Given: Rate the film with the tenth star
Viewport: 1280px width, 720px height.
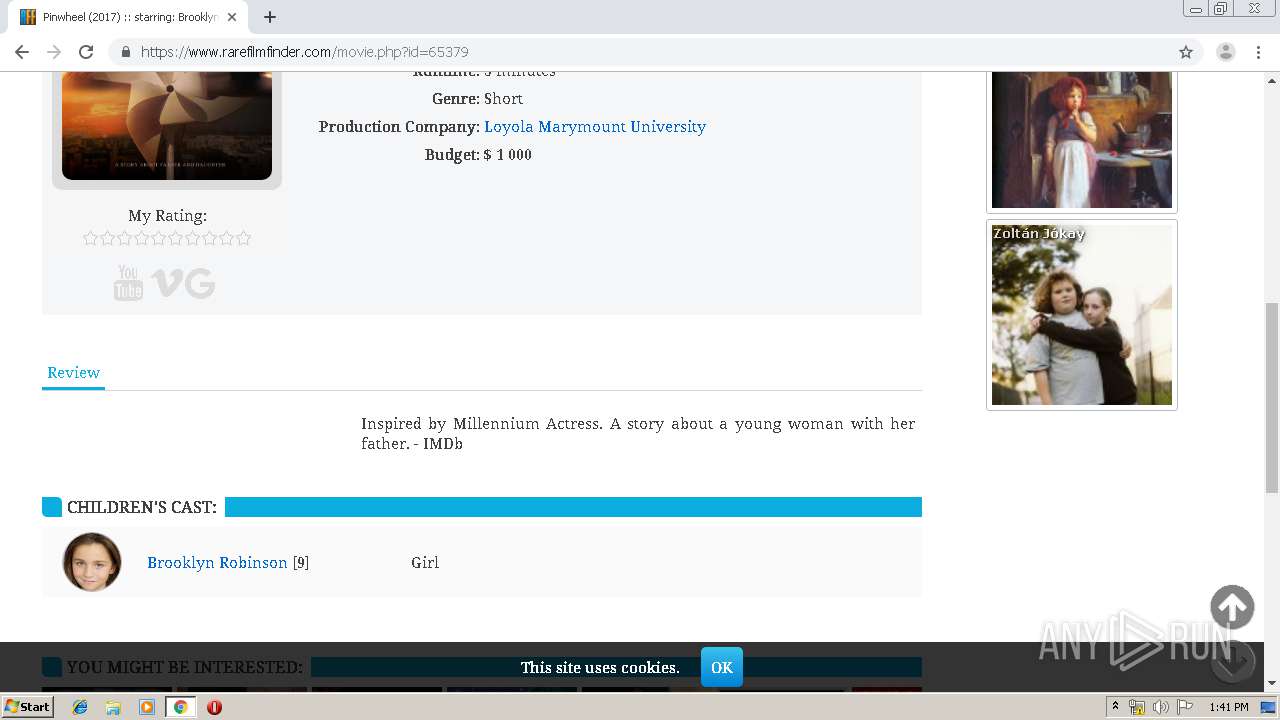Looking at the screenshot, I should [x=243, y=238].
